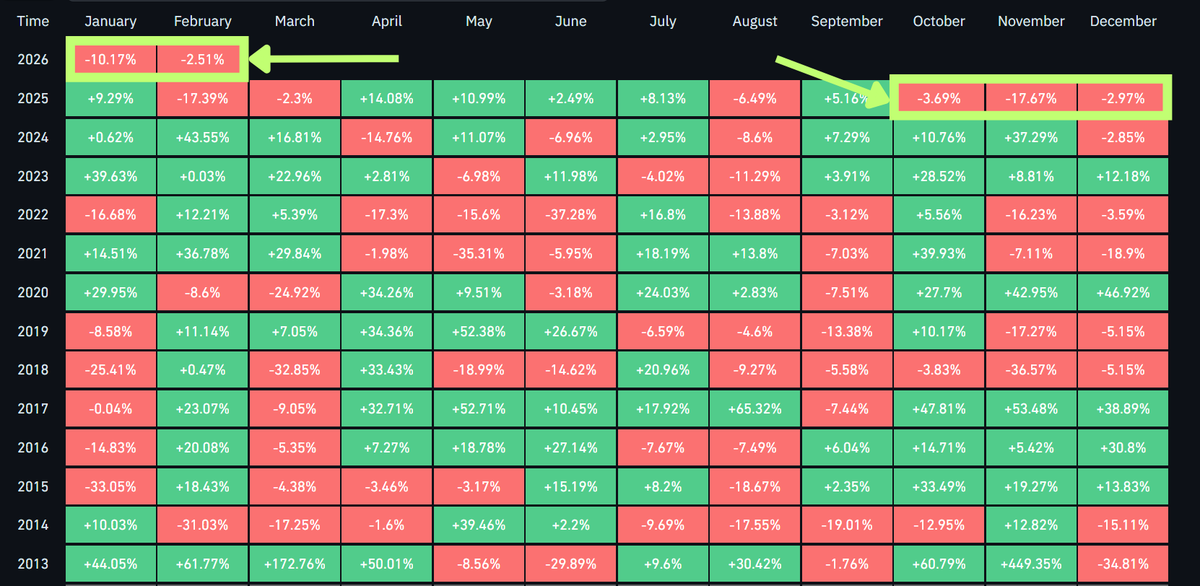
Task: Select the 2023 January cell +39.63%
Action: tap(110, 176)
